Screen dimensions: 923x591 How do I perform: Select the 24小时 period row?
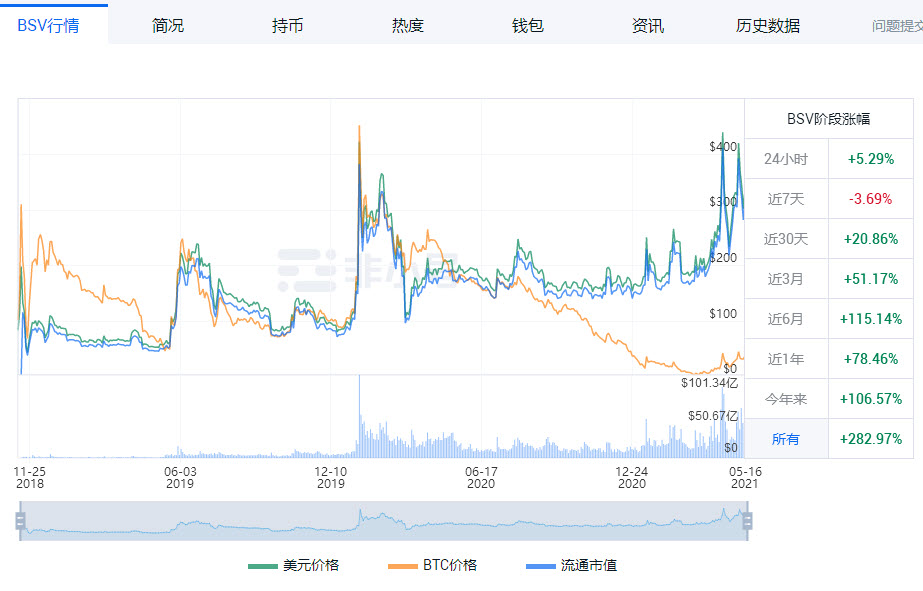785,159
